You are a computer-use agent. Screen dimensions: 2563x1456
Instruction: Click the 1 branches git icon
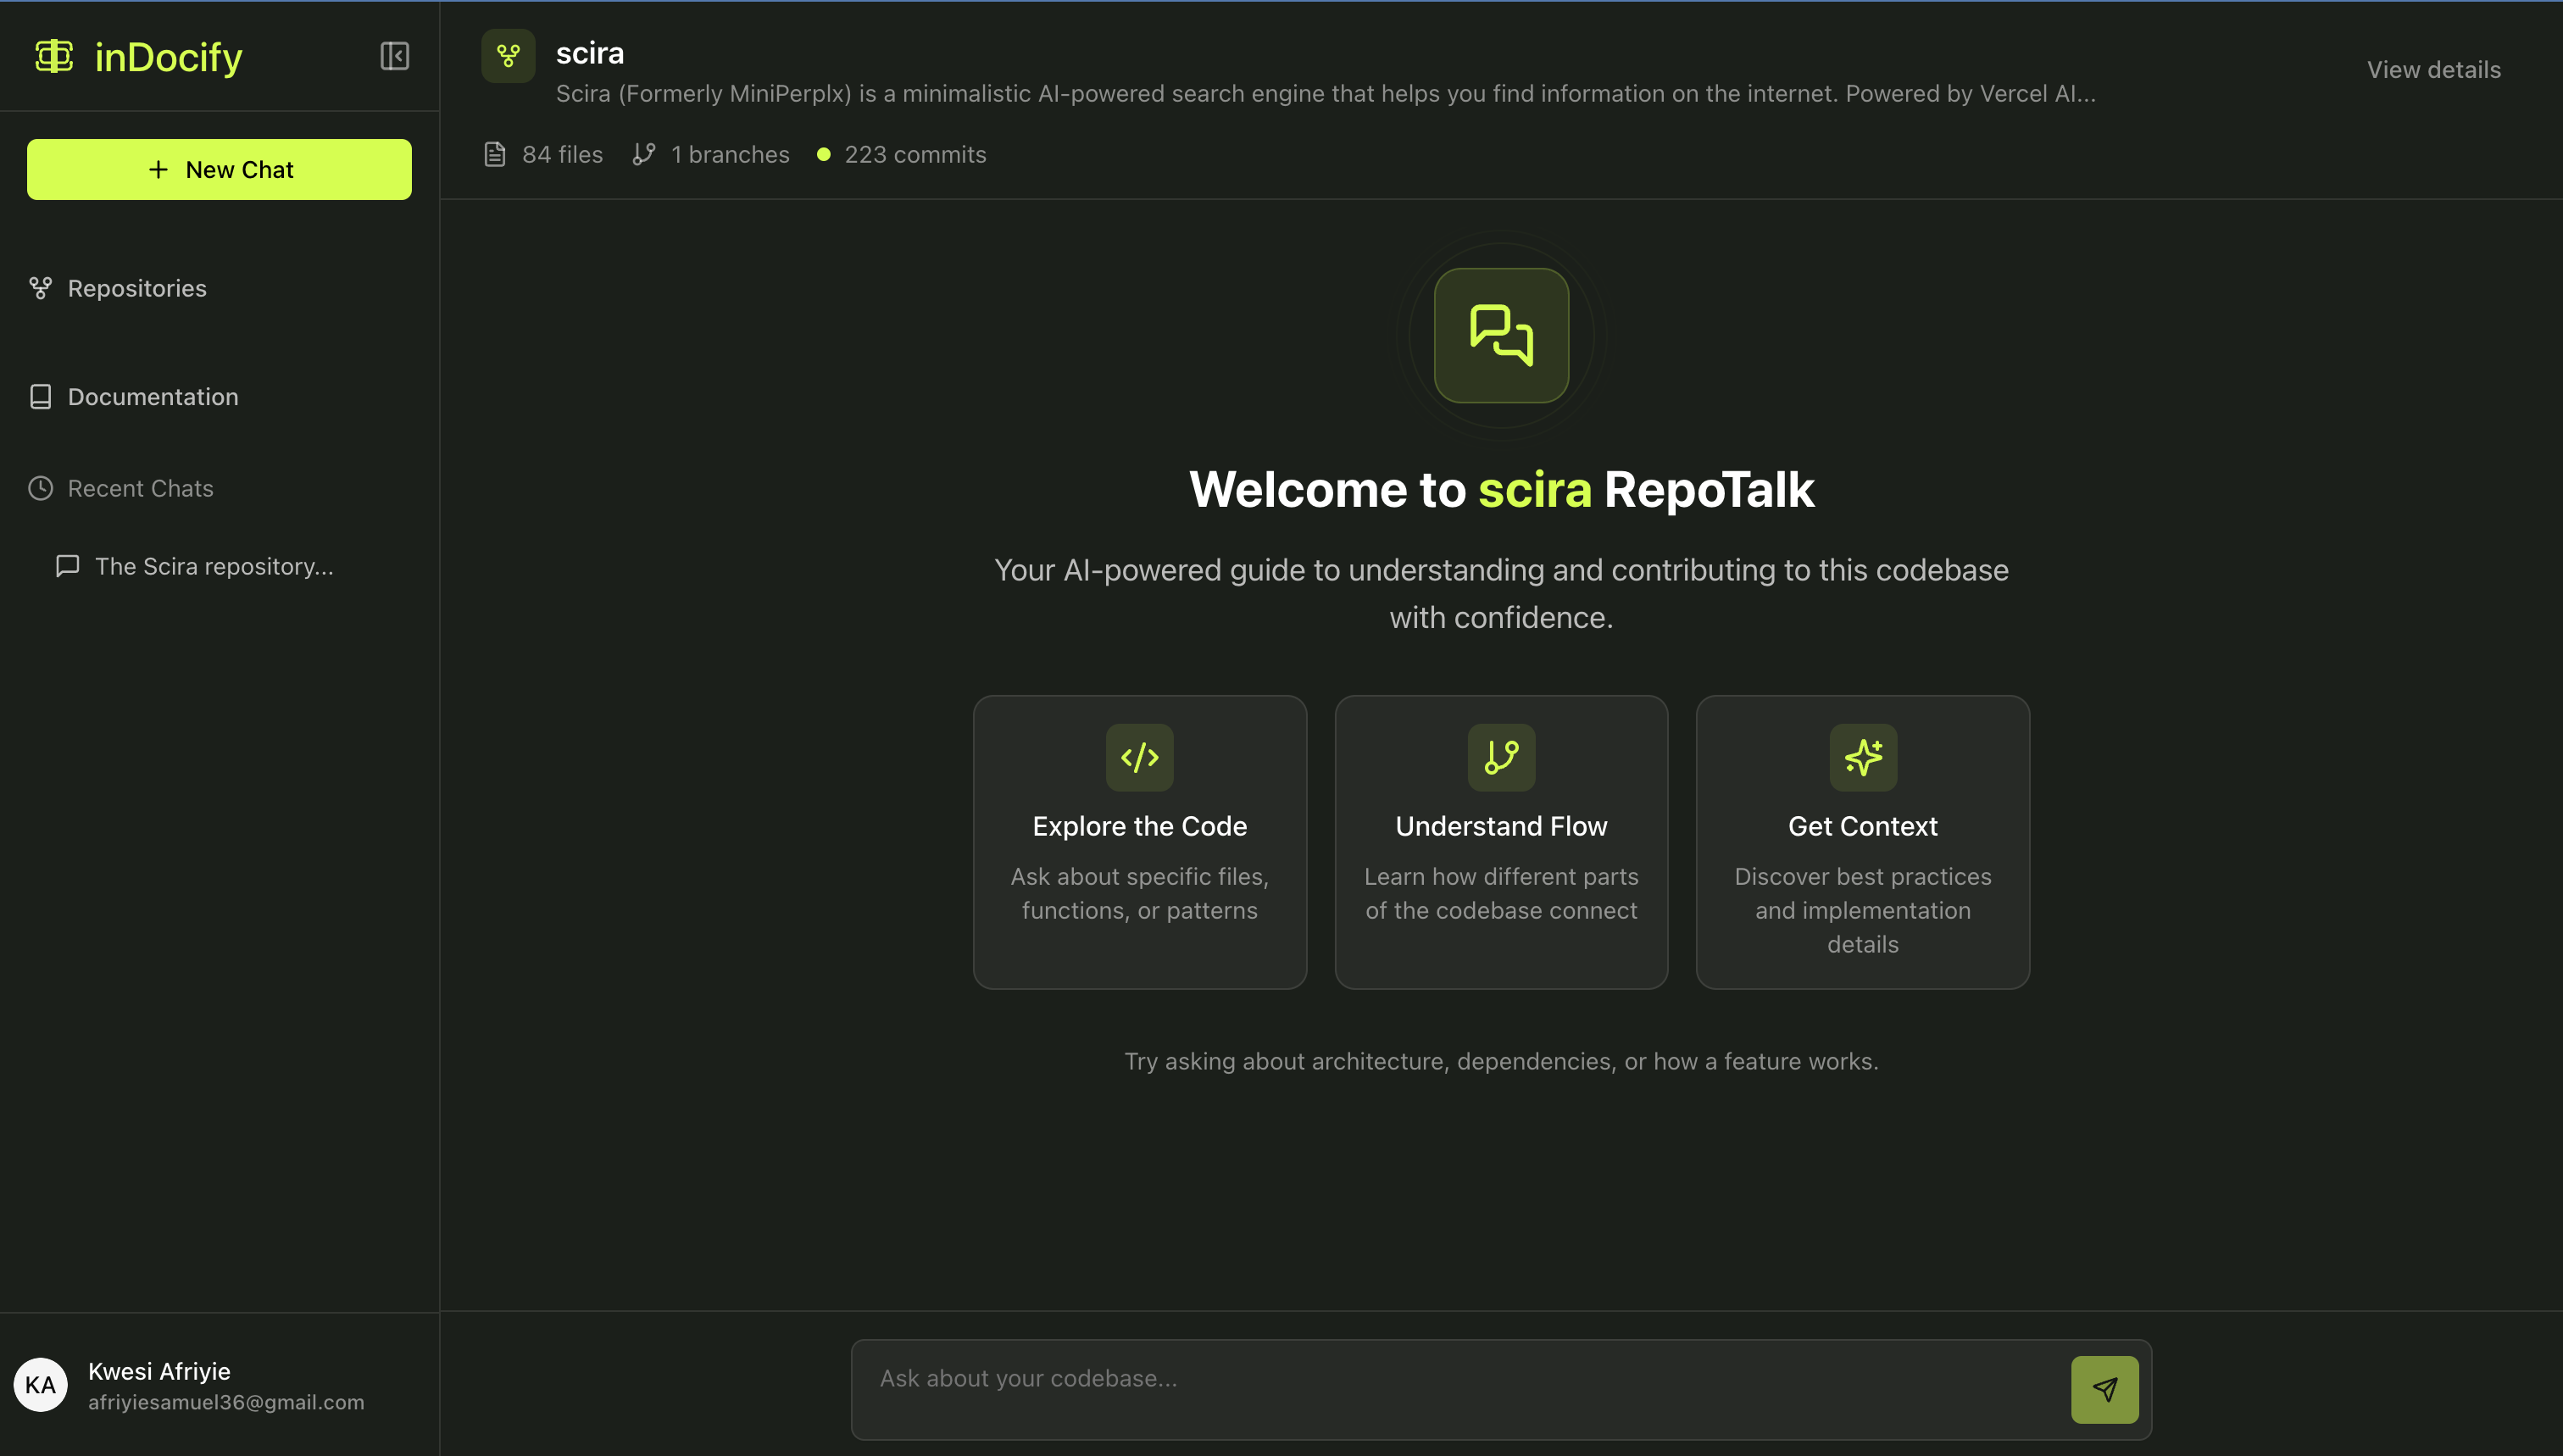(644, 154)
